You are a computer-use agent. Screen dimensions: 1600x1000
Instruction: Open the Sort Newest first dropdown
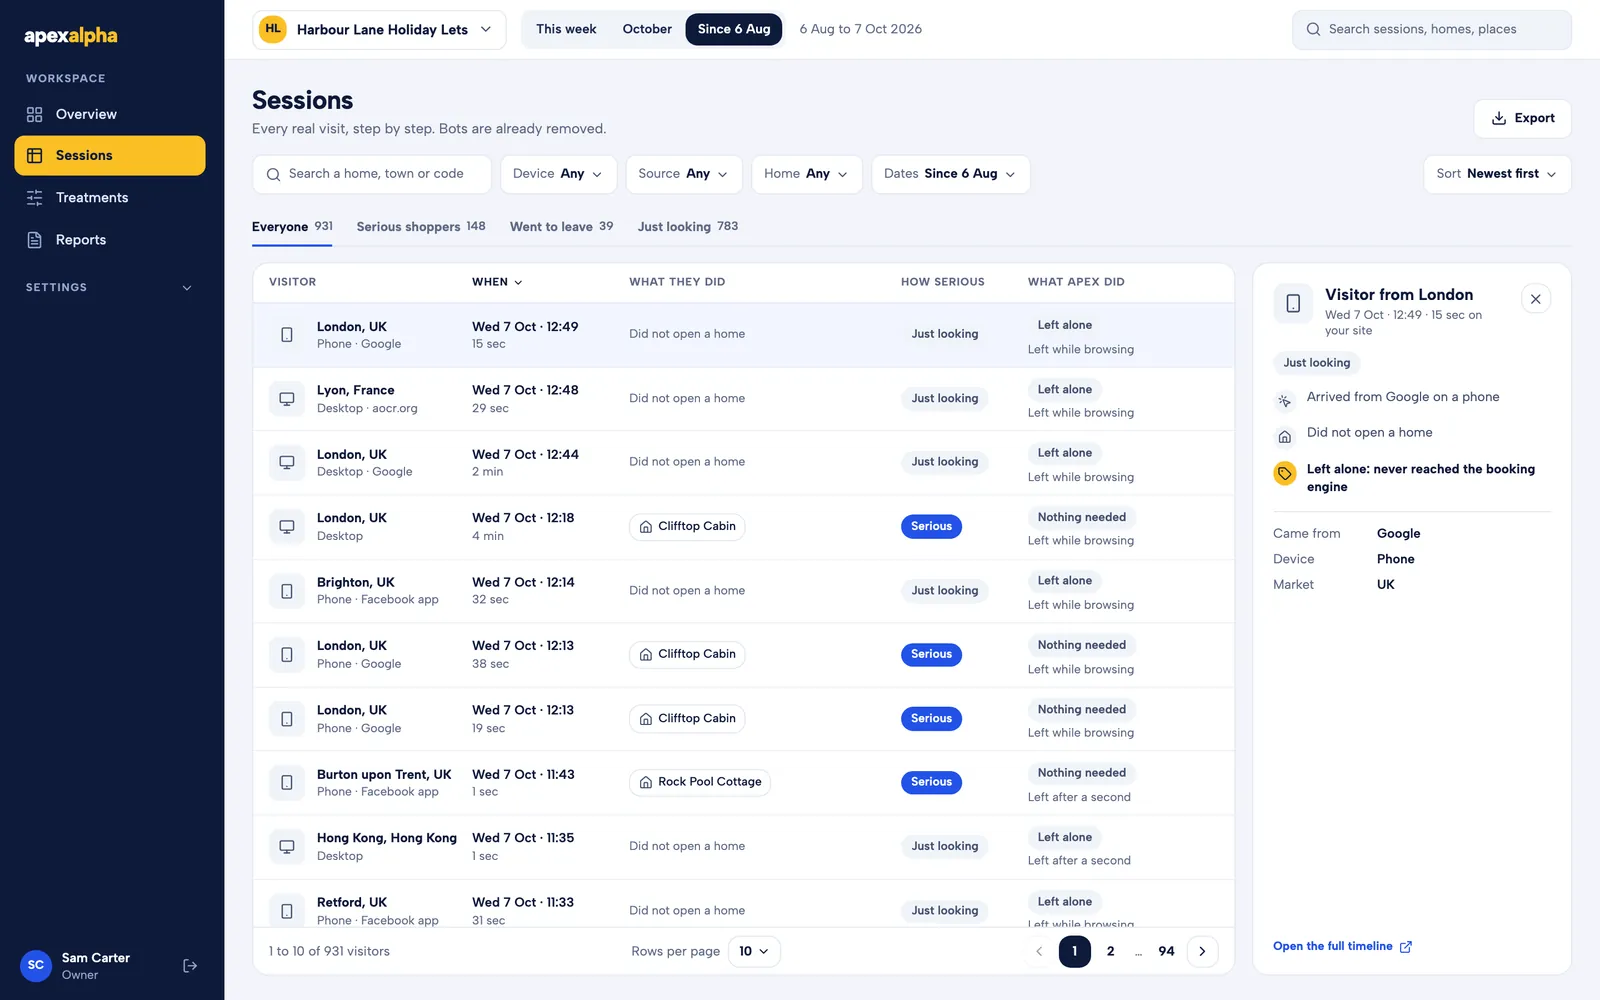coord(1497,174)
